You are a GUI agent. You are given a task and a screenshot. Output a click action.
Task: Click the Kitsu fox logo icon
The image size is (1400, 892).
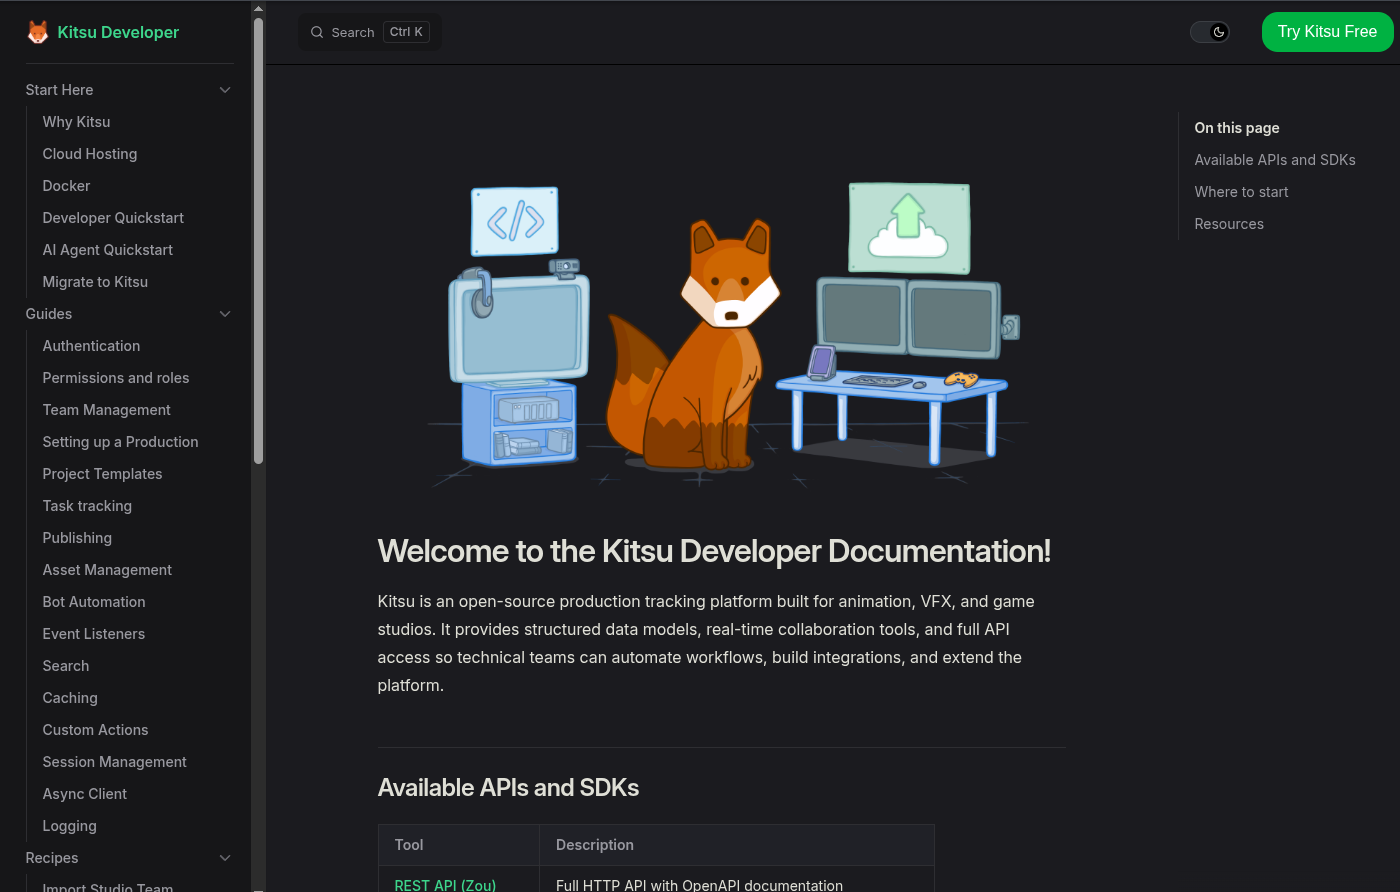click(x=37, y=32)
